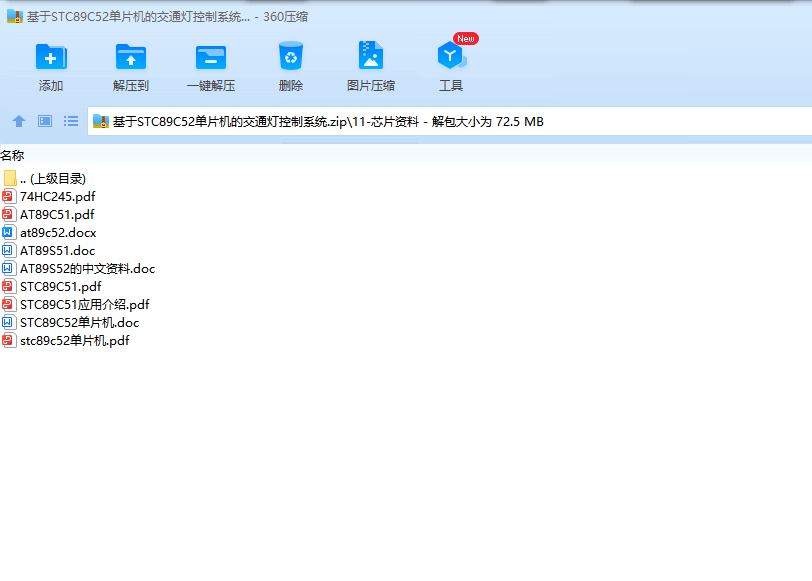
Task: Select the file name 74HC245.pdf
Action: click(x=57, y=197)
